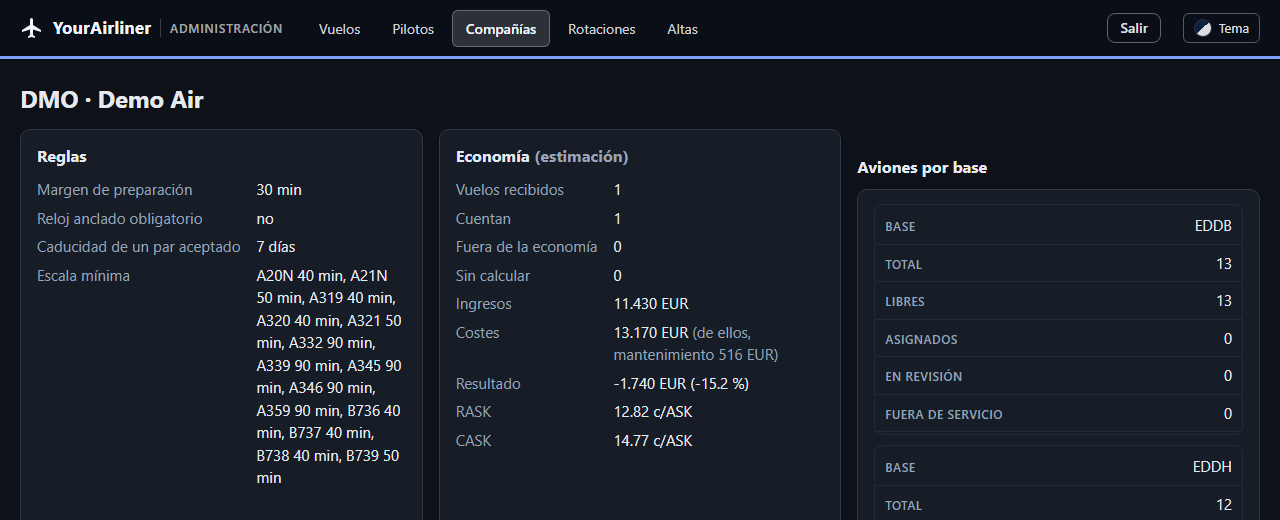
Task: Open the Vuelos tab
Action: [340, 29]
